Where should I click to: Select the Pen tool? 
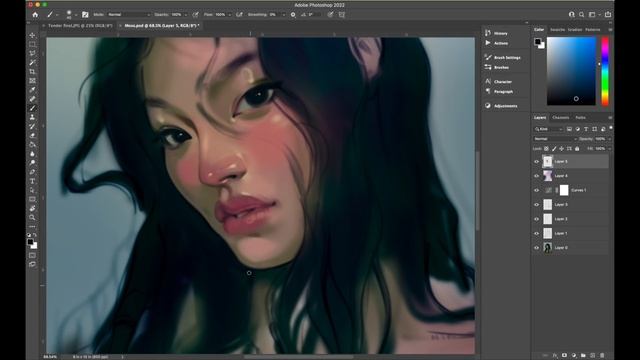[32, 172]
